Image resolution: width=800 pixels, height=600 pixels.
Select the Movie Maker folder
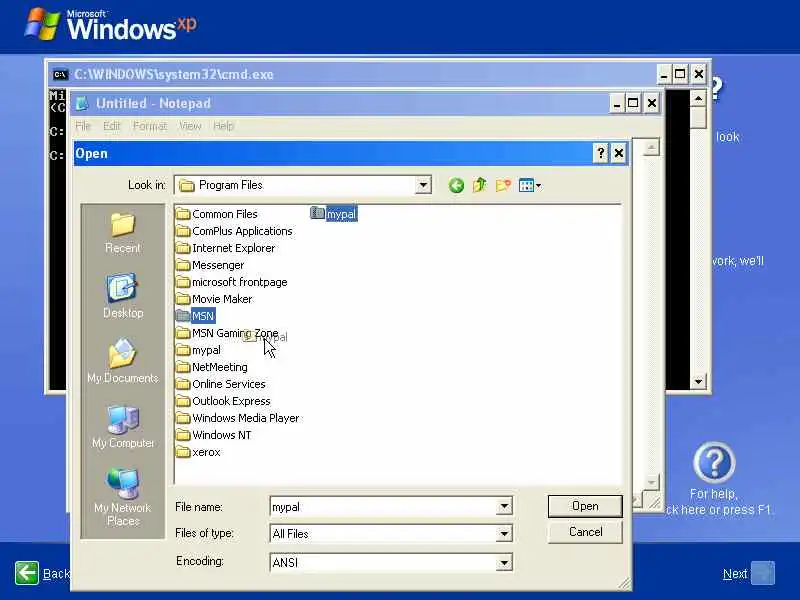214,299
